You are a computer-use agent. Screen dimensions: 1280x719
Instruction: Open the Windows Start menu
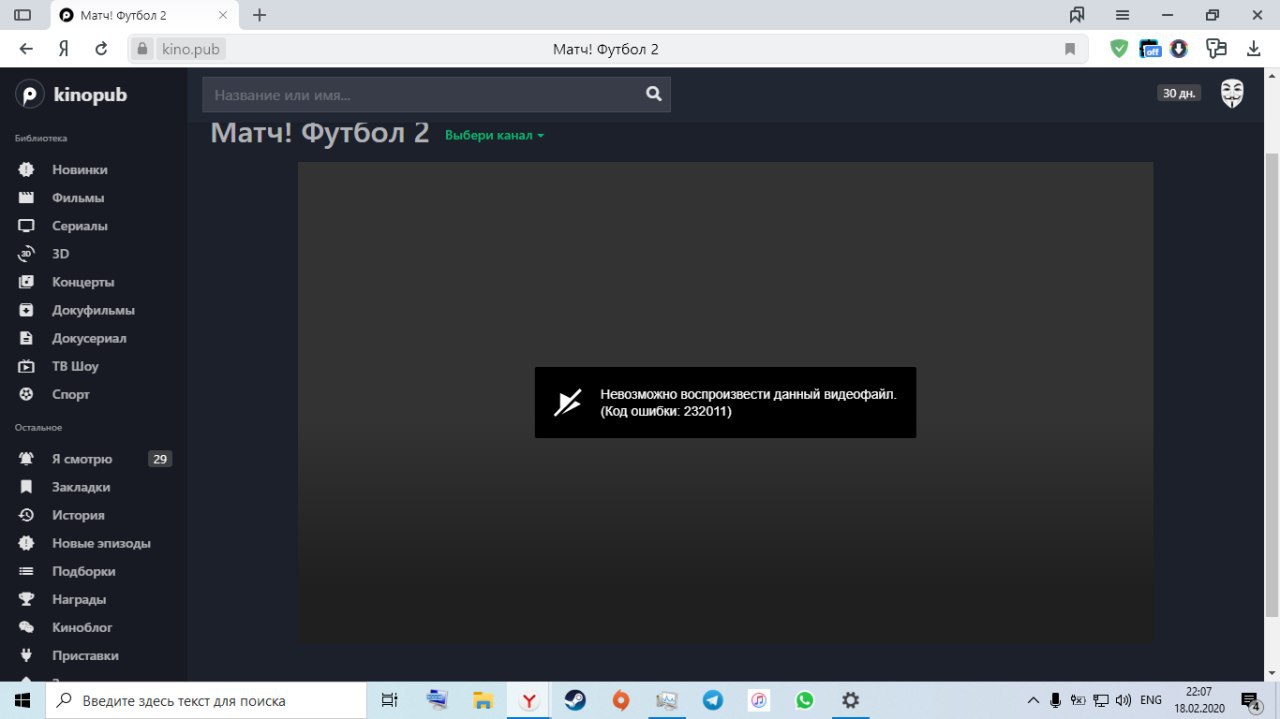pos(22,700)
